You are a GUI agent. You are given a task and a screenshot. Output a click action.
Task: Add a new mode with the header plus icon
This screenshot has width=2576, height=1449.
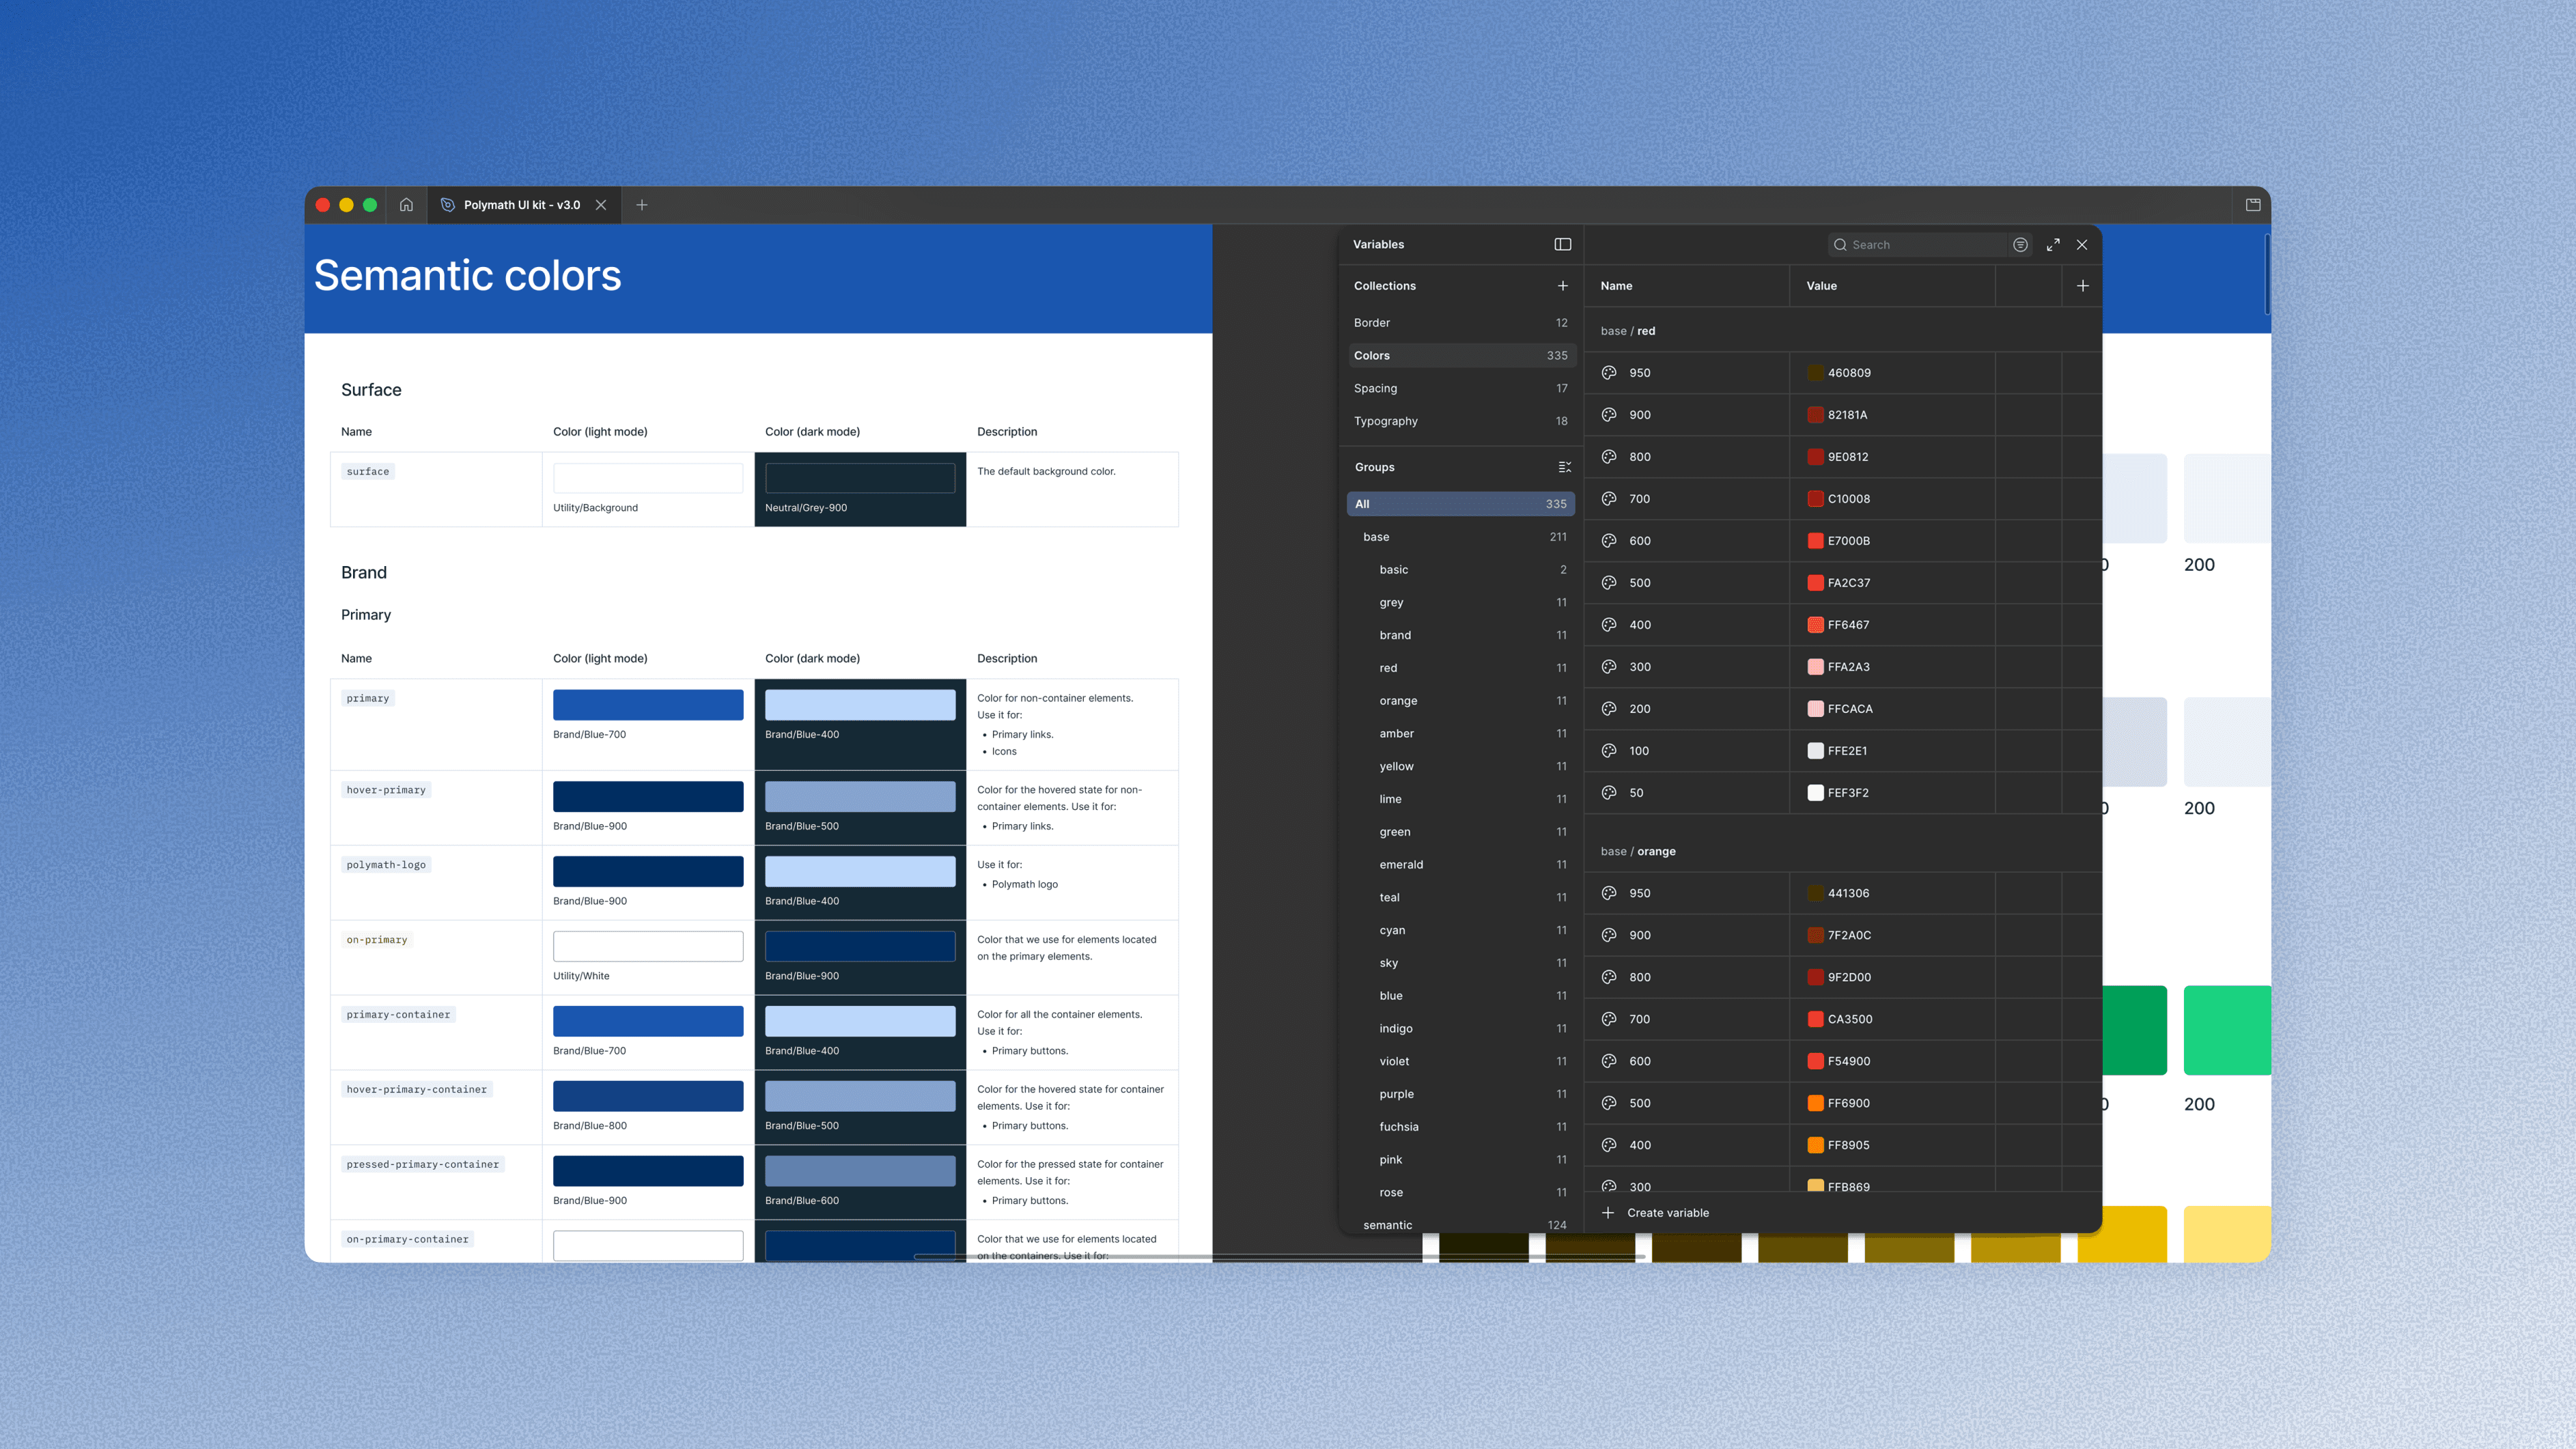[2082, 286]
